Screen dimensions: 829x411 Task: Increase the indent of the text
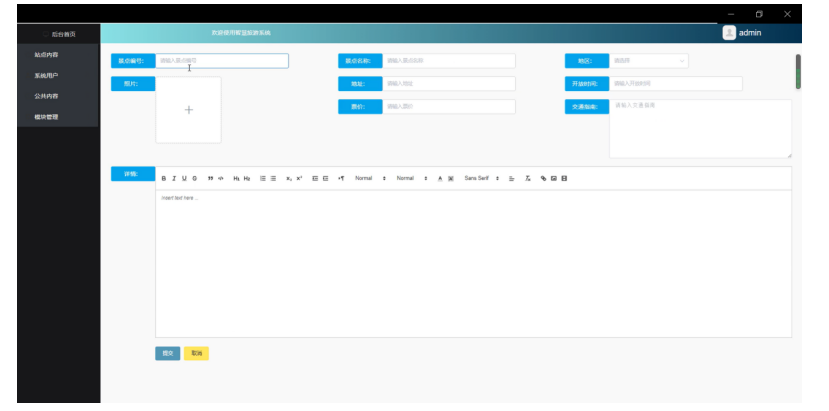pos(326,179)
